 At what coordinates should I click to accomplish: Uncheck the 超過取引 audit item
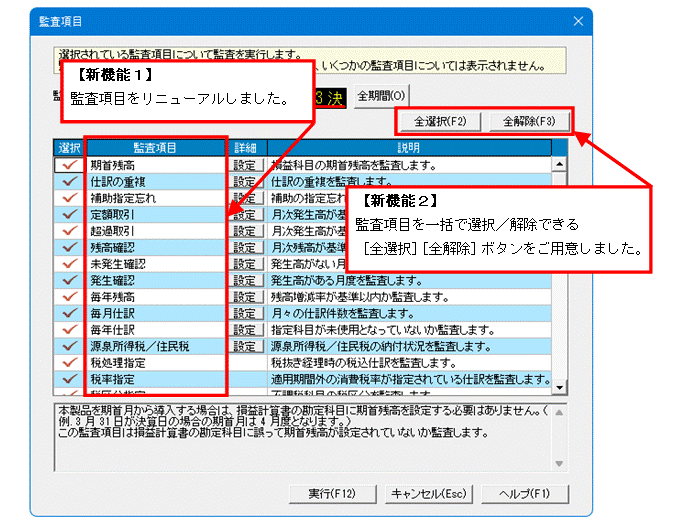69,231
